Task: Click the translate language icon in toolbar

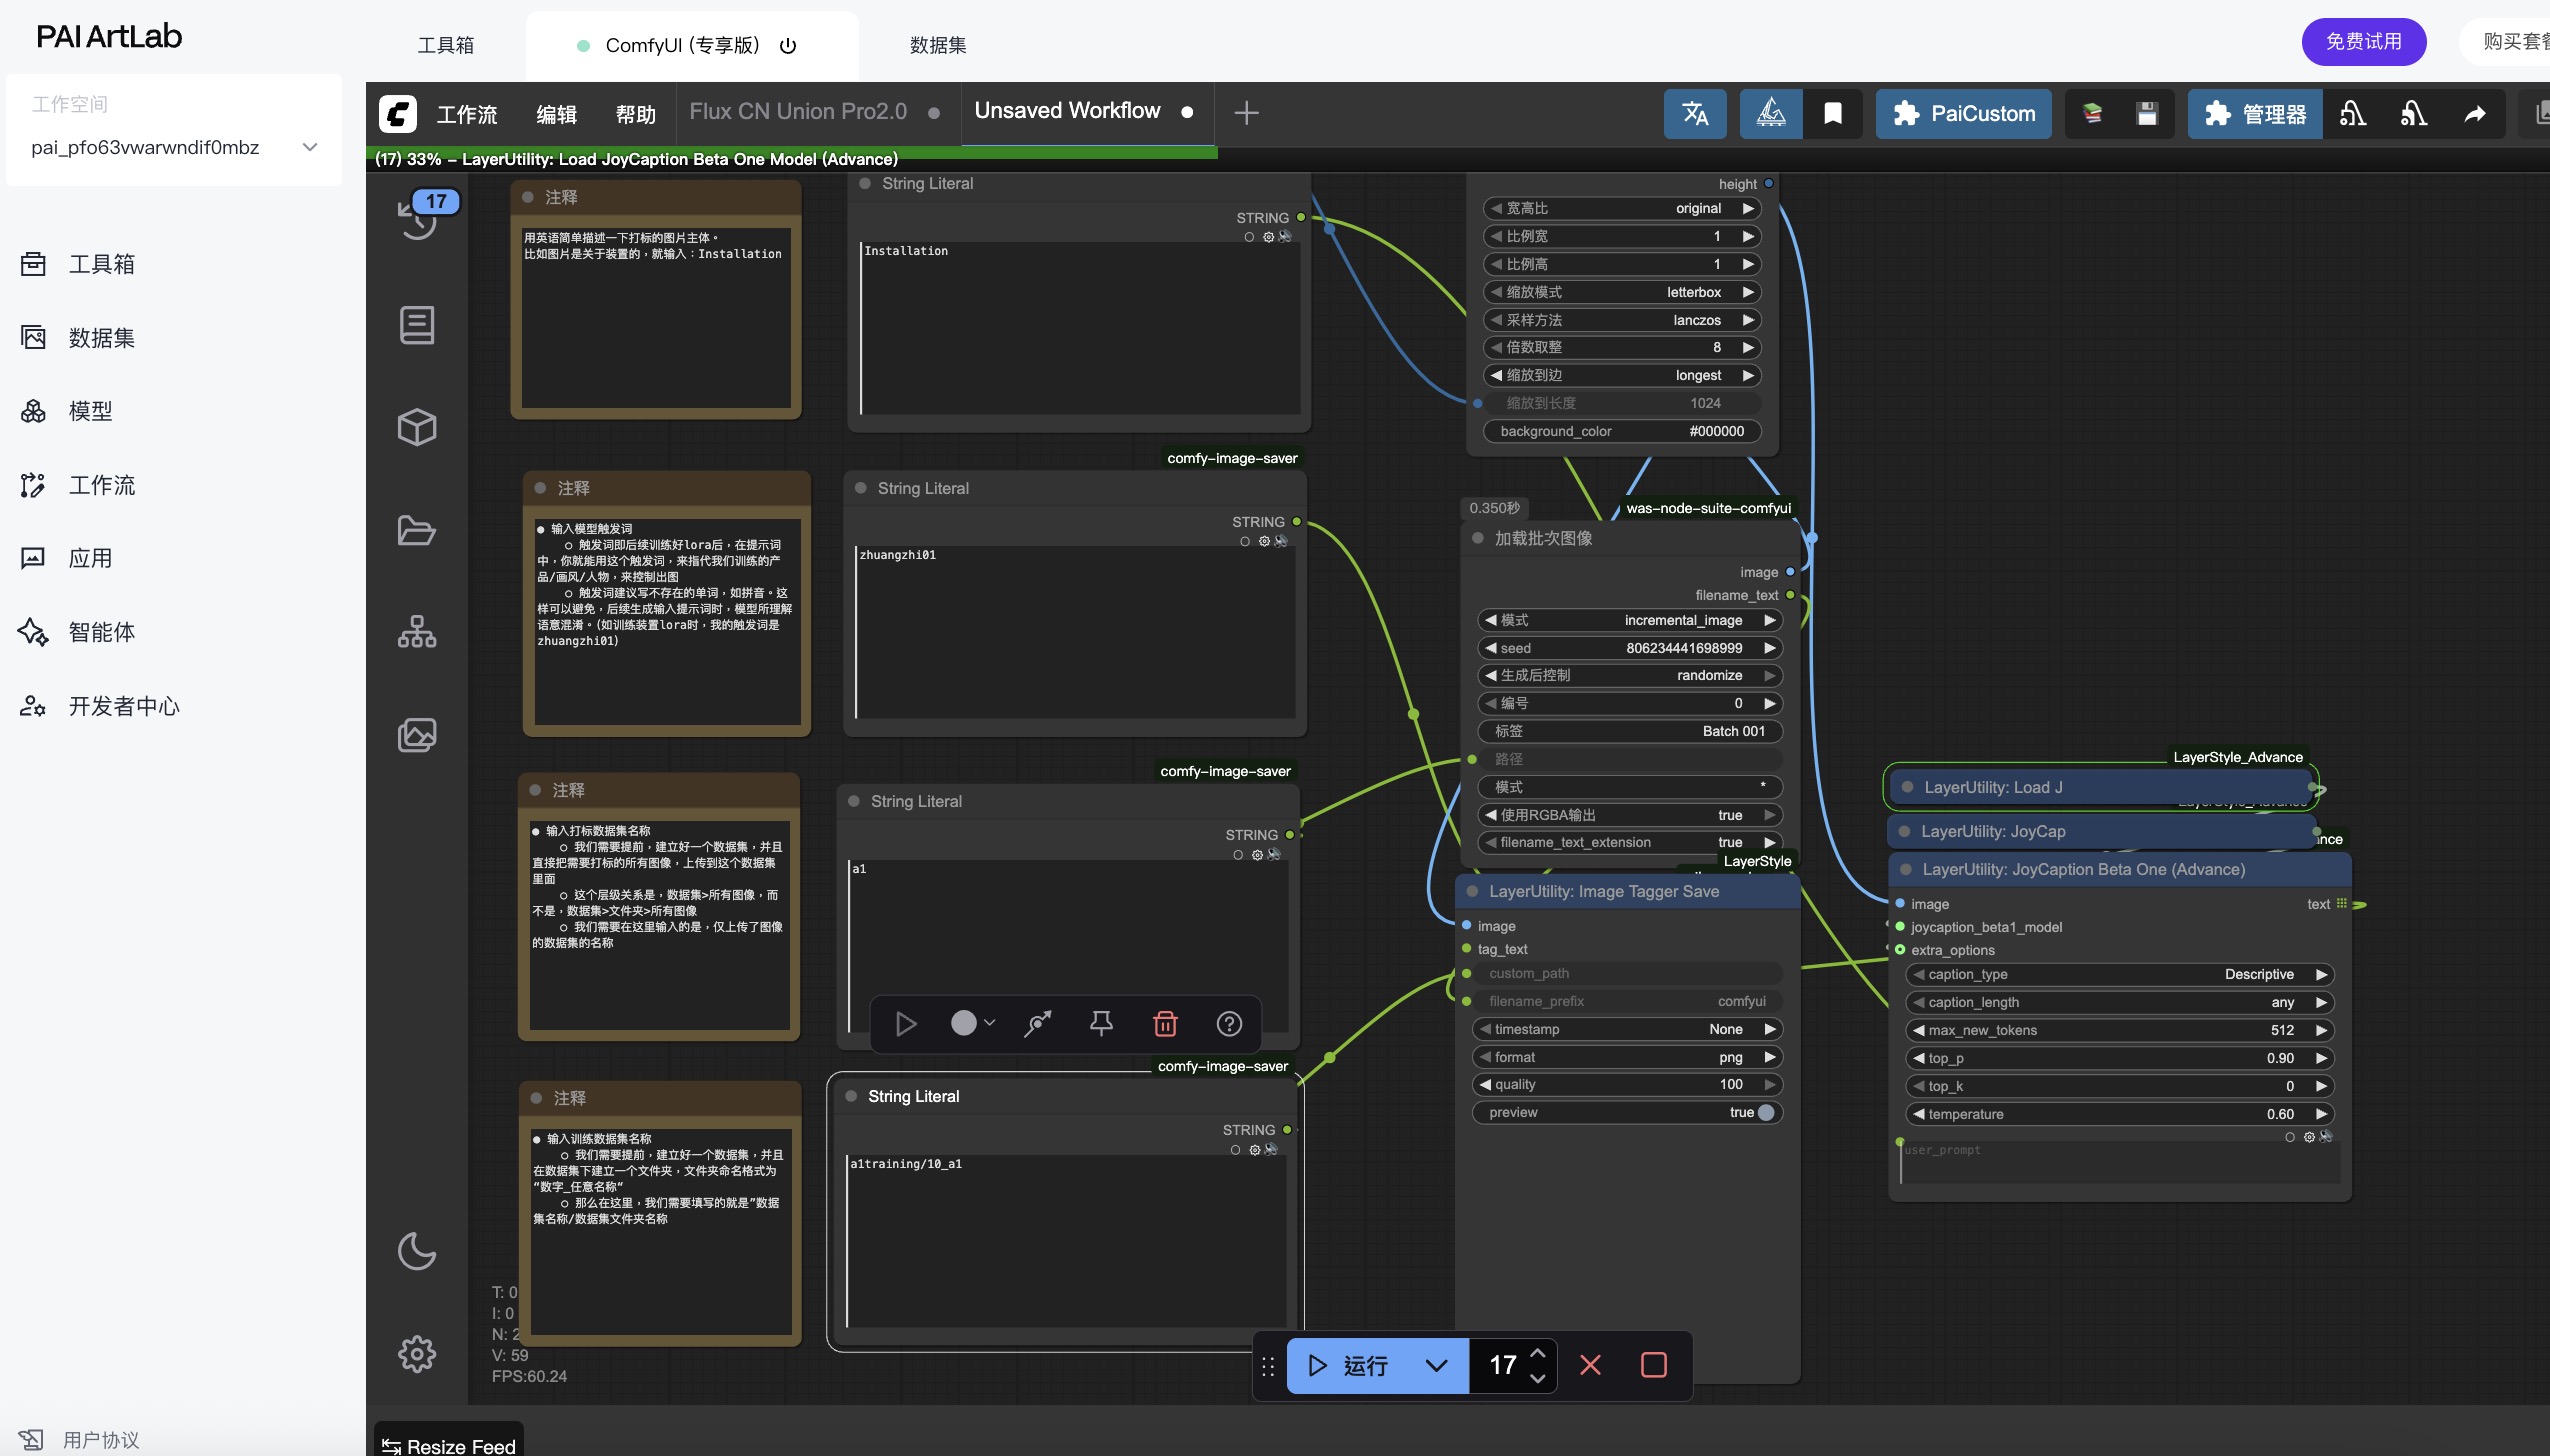Action: point(1695,113)
